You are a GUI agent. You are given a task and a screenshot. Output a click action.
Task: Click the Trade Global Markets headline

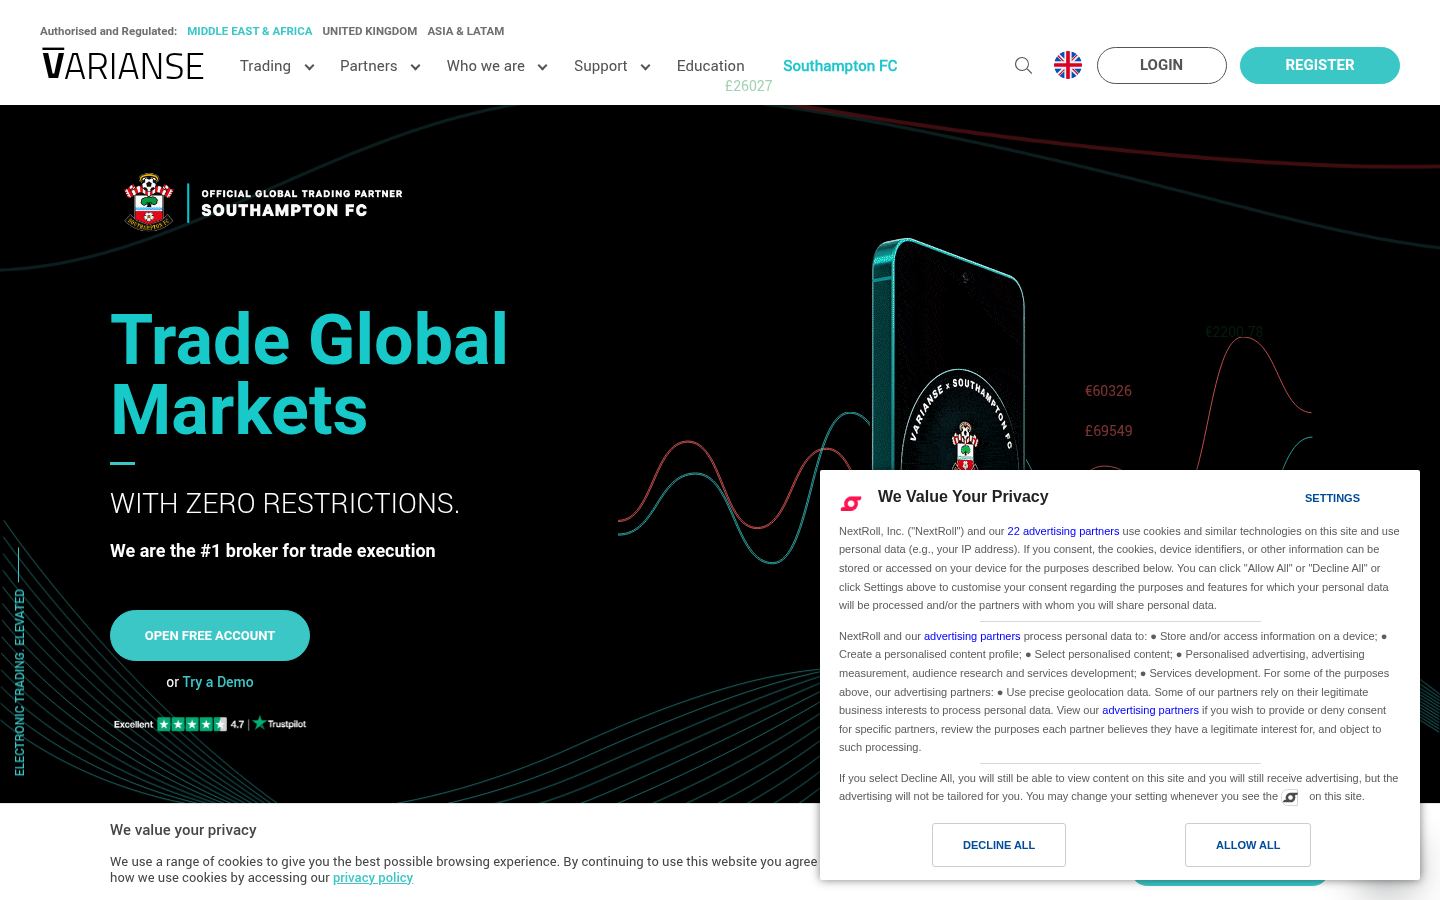pos(309,374)
